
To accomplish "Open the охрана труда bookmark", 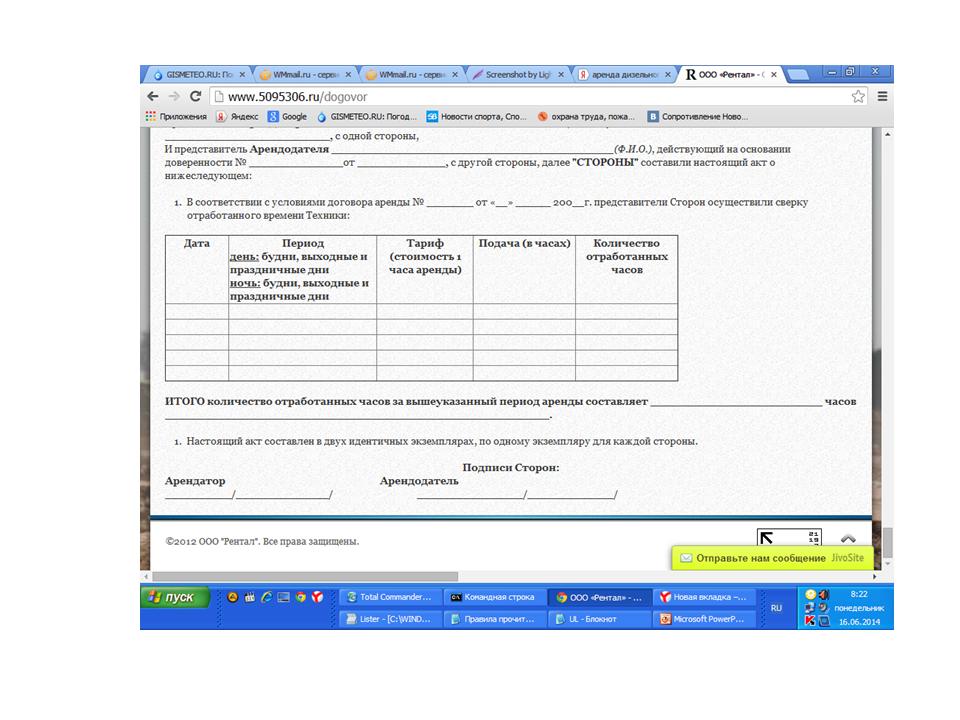I will click(x=586, y=116).
